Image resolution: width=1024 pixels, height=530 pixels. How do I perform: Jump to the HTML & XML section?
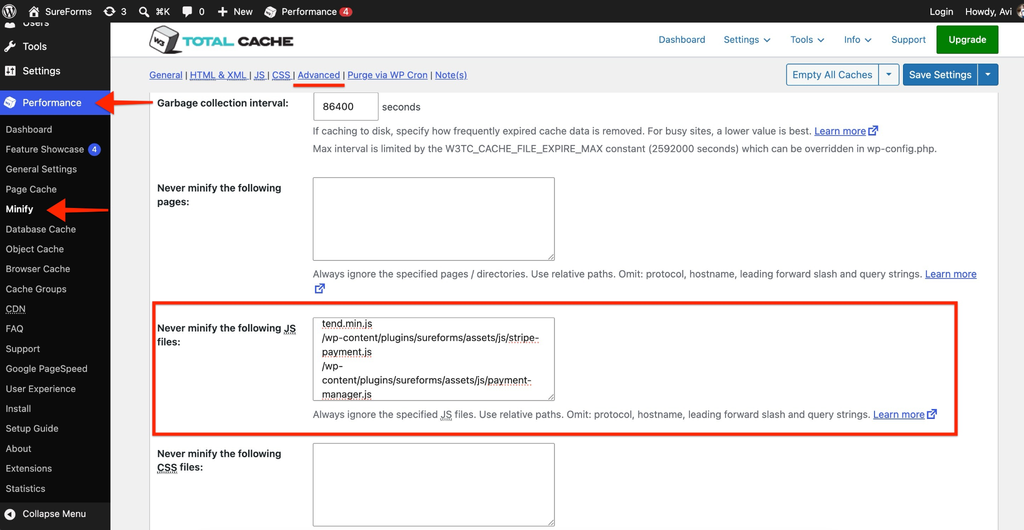pos(218,75)
